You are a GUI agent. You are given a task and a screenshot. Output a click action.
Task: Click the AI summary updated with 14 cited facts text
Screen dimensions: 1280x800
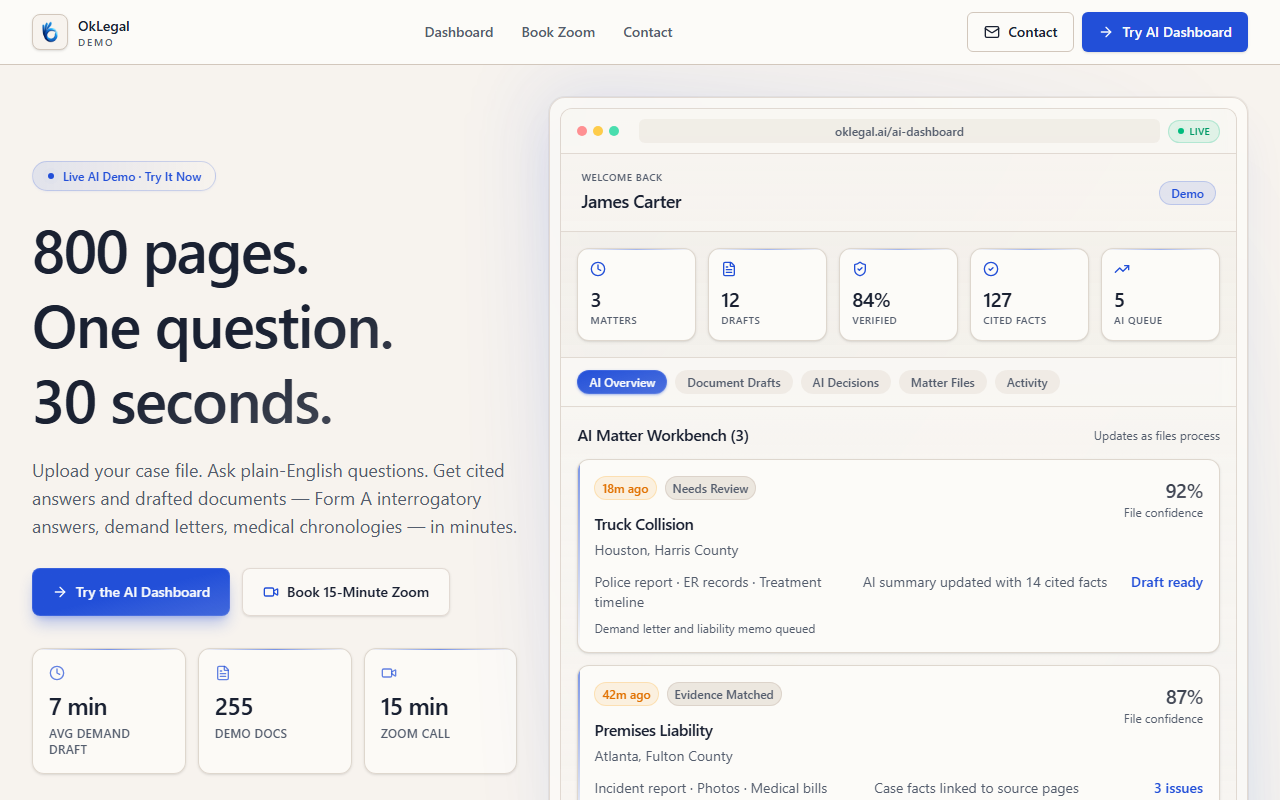point(985,582)
